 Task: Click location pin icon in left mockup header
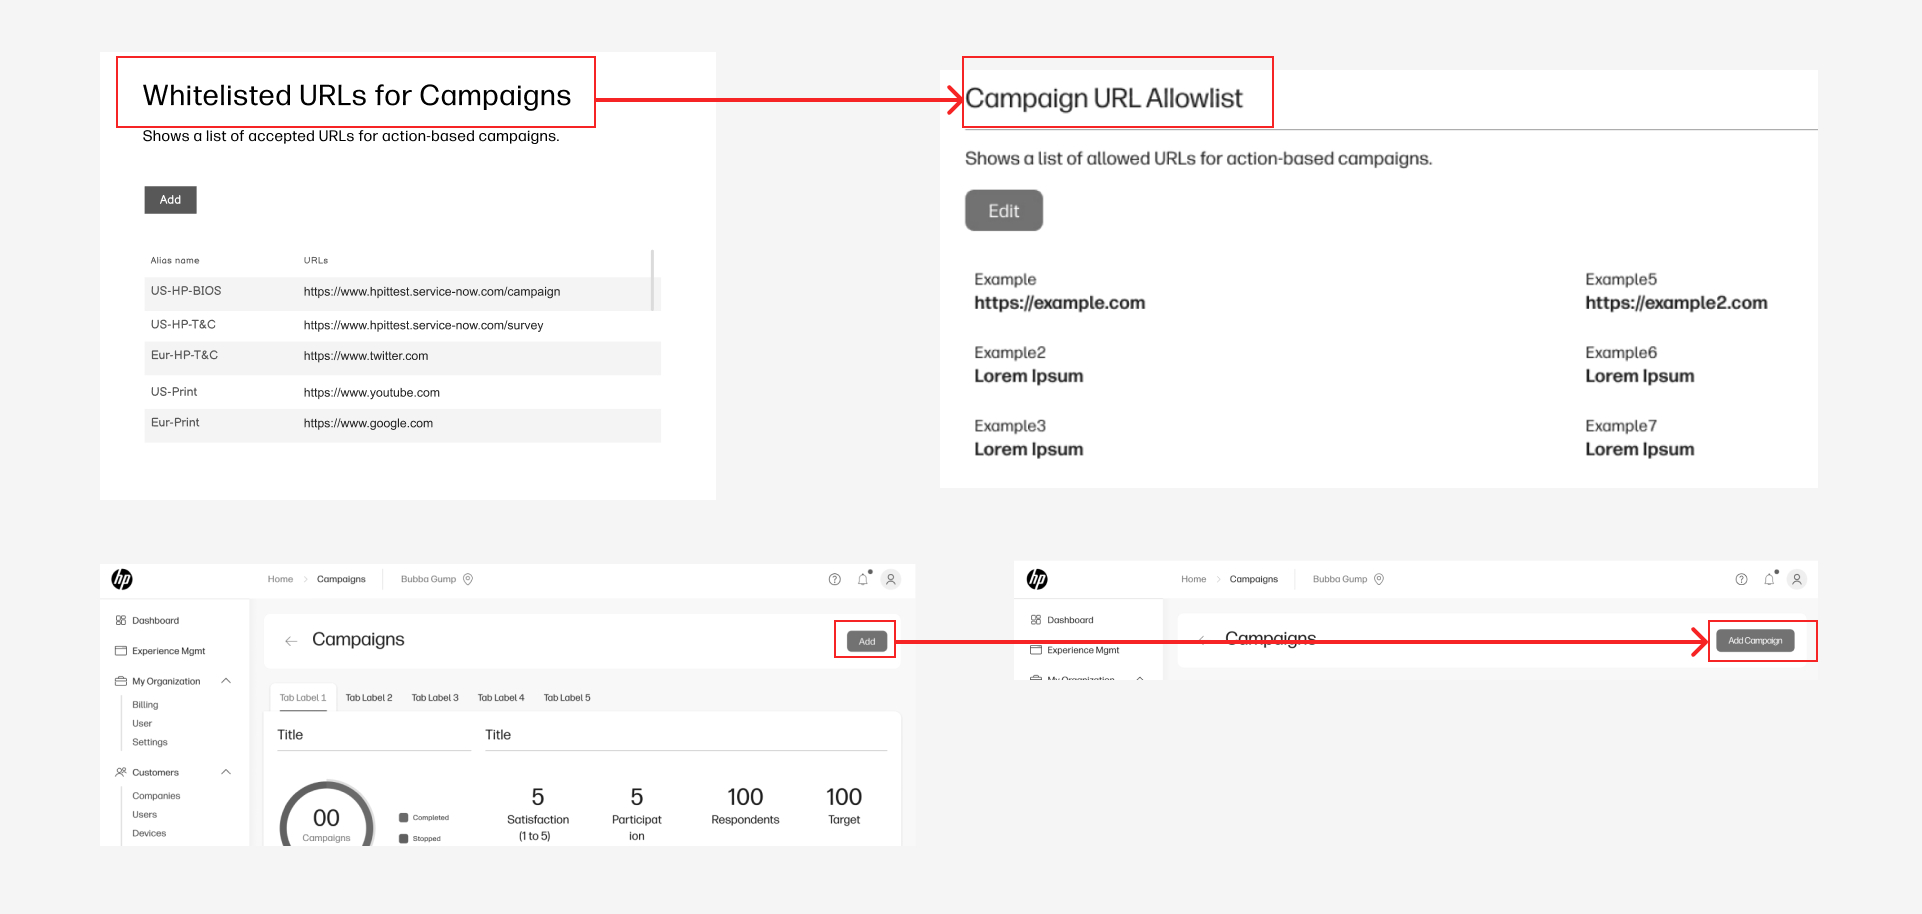point(468,579)
